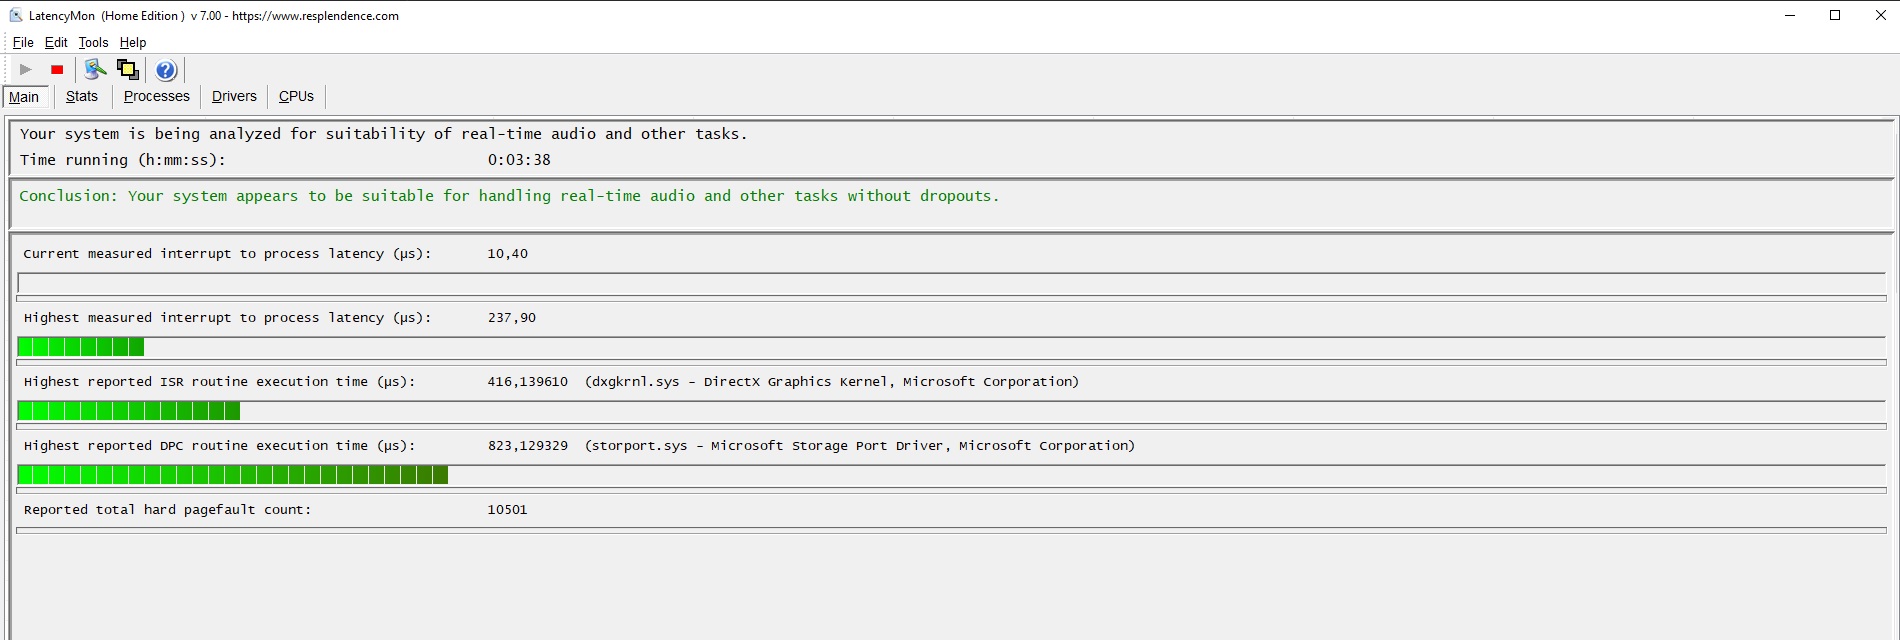The width and height of the screenshot is (1900, 640).
Task: Click the green Conclusion text line
Action: 509,196
